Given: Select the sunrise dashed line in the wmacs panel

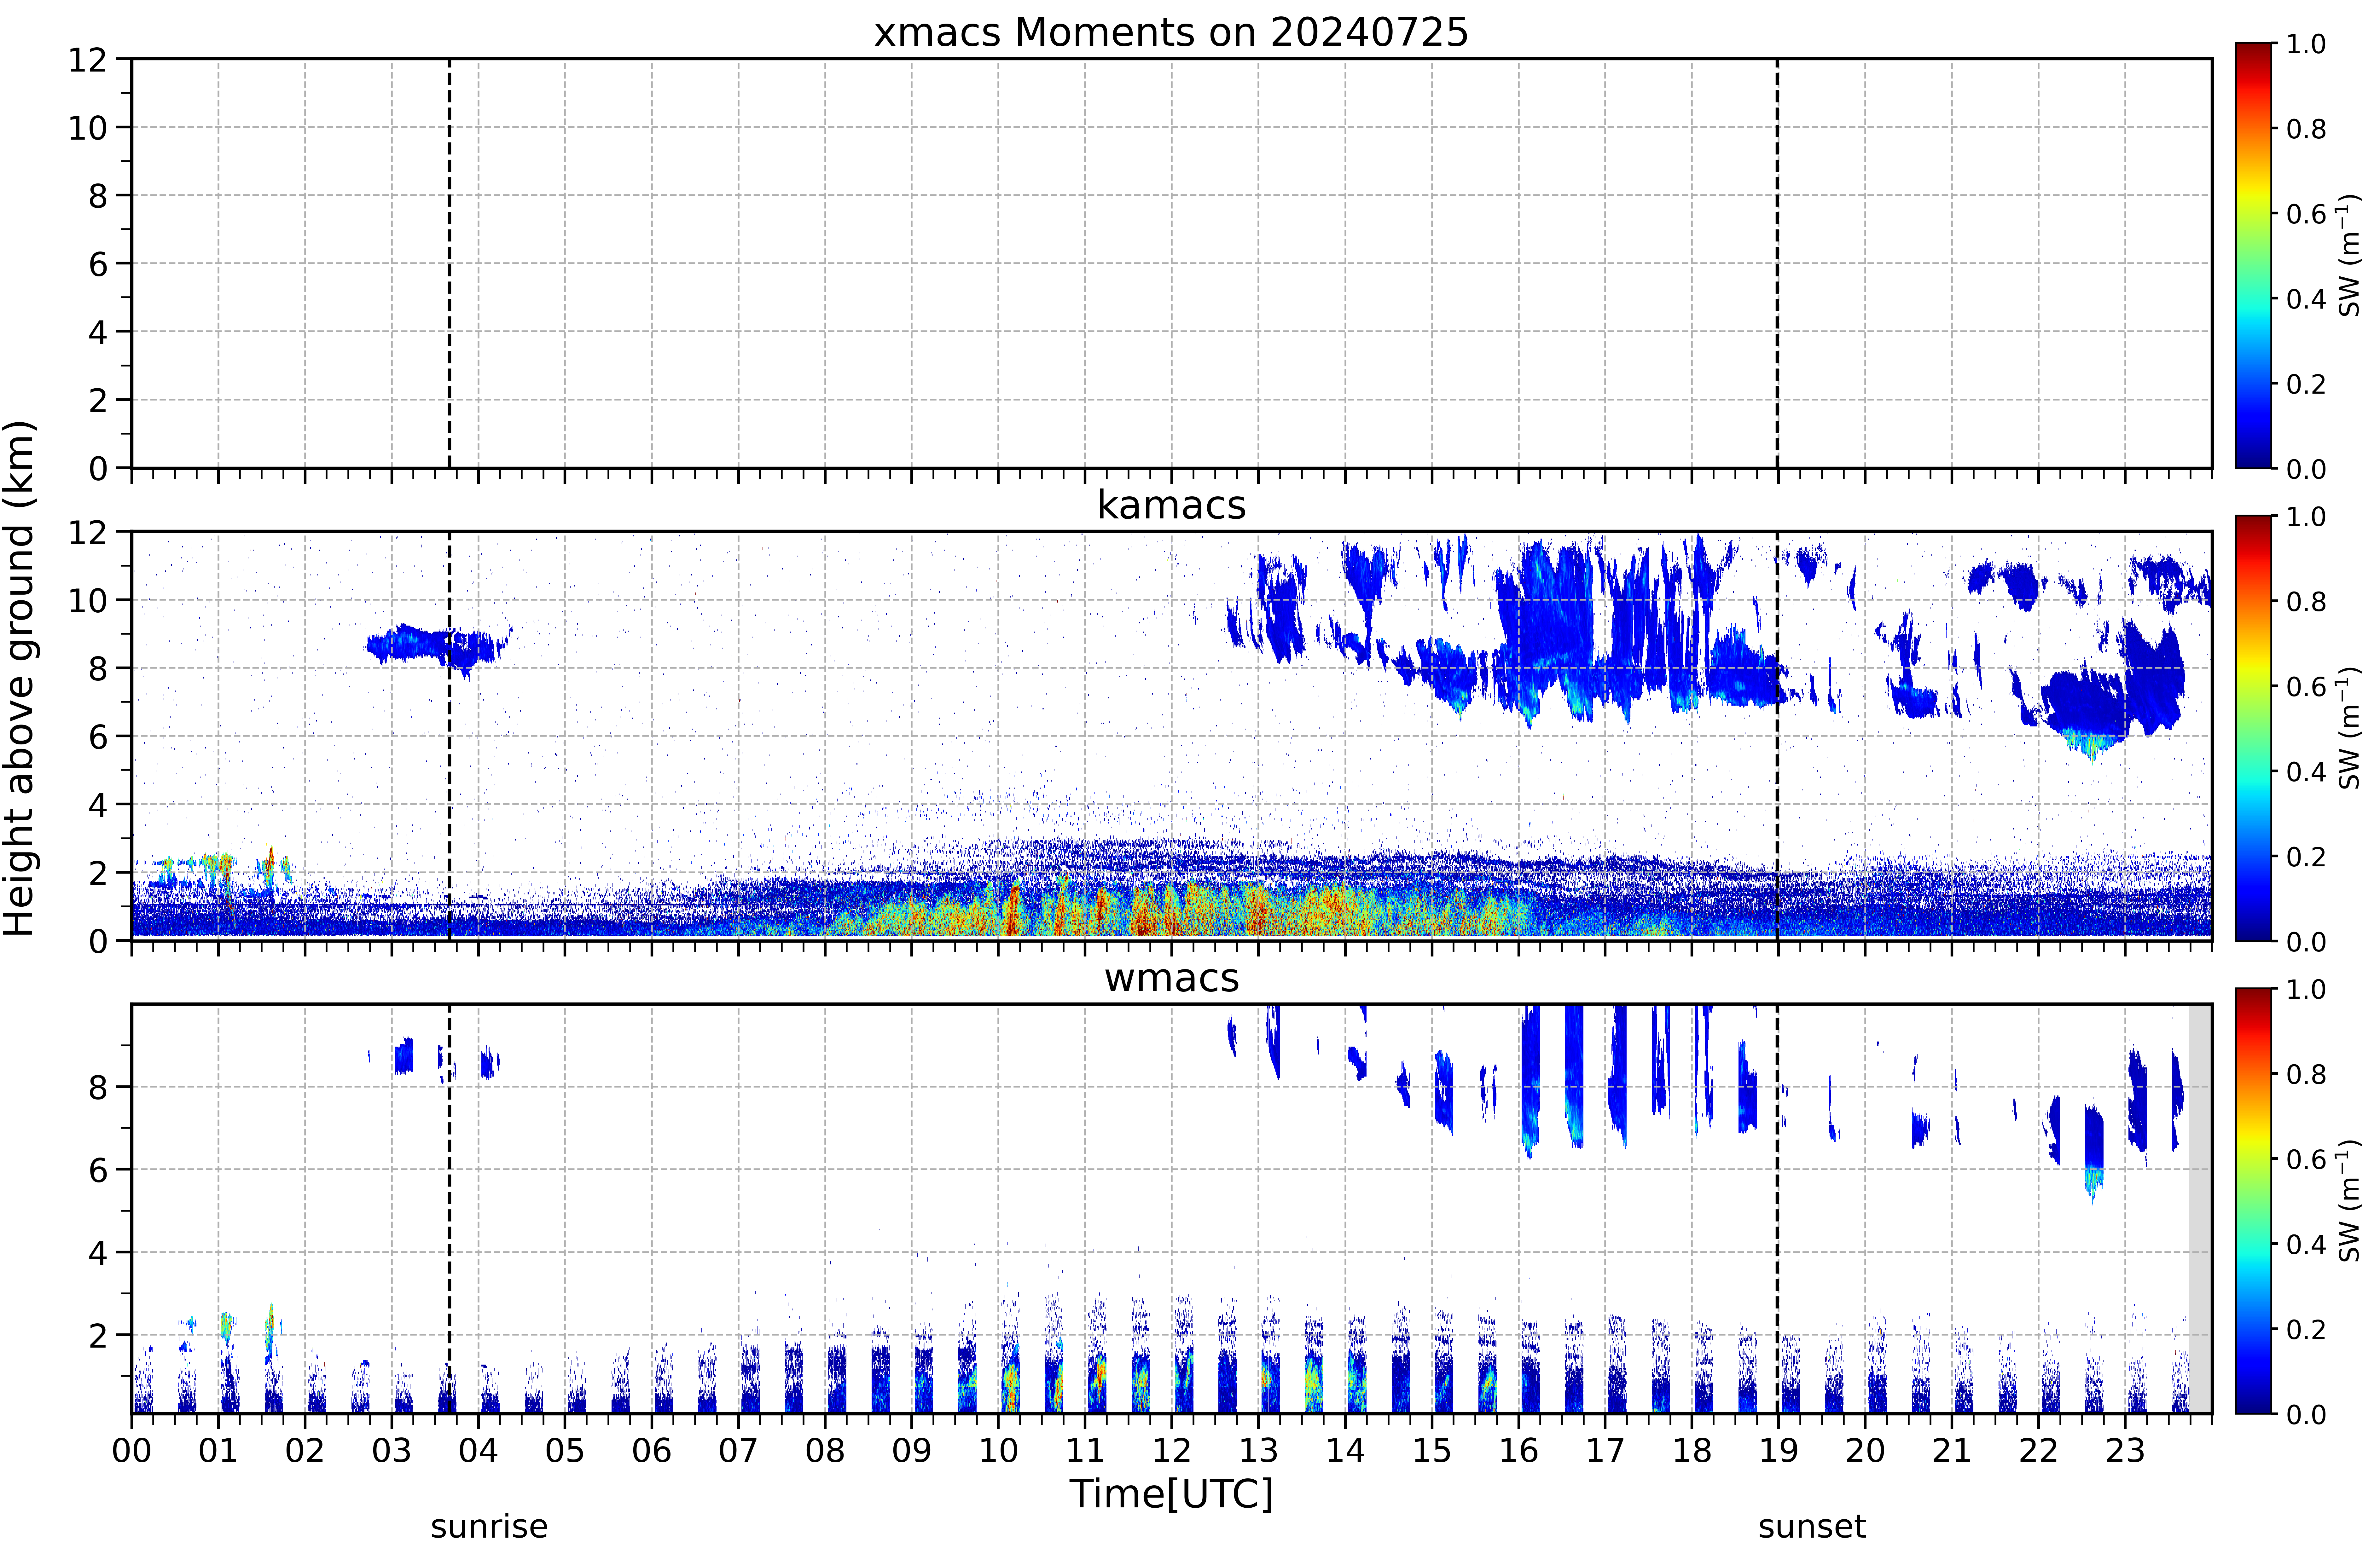Looking at the screenshot, I should 449,1209.
